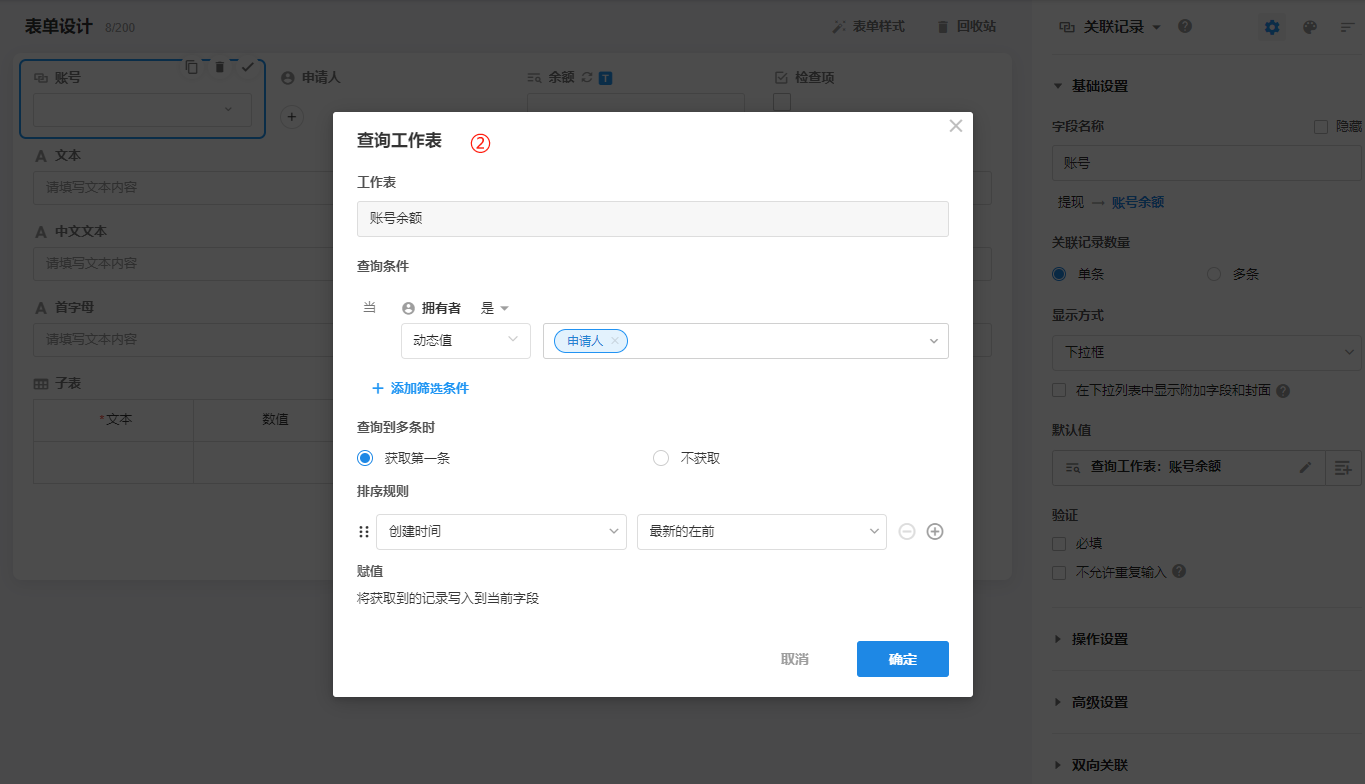Select 不获取 radio option
Screen dimensions: 1365x784
coord(661,458)
